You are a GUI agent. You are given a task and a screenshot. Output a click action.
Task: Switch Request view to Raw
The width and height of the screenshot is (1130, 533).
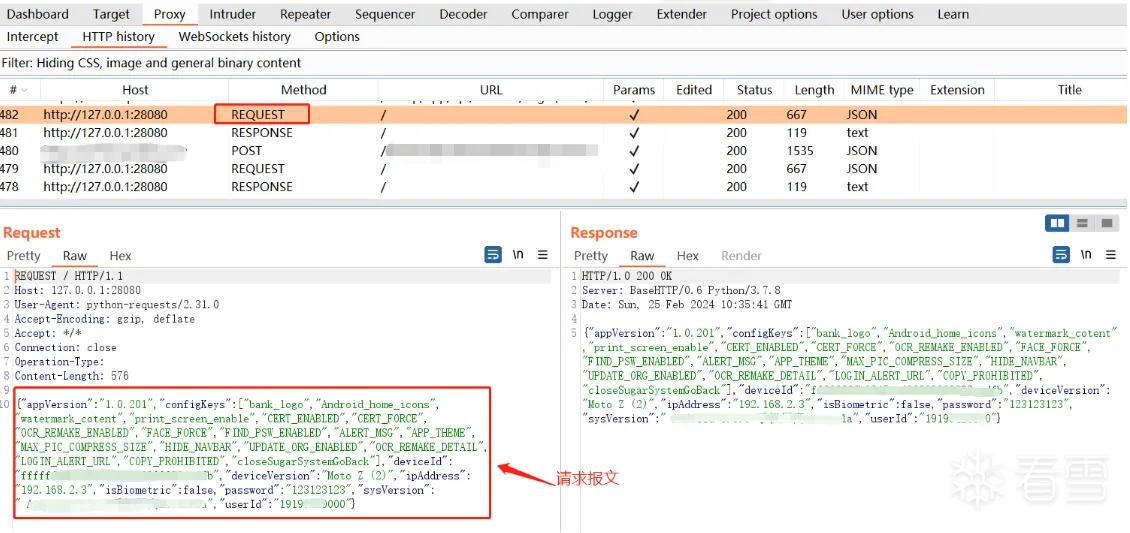tap(75, 256)
